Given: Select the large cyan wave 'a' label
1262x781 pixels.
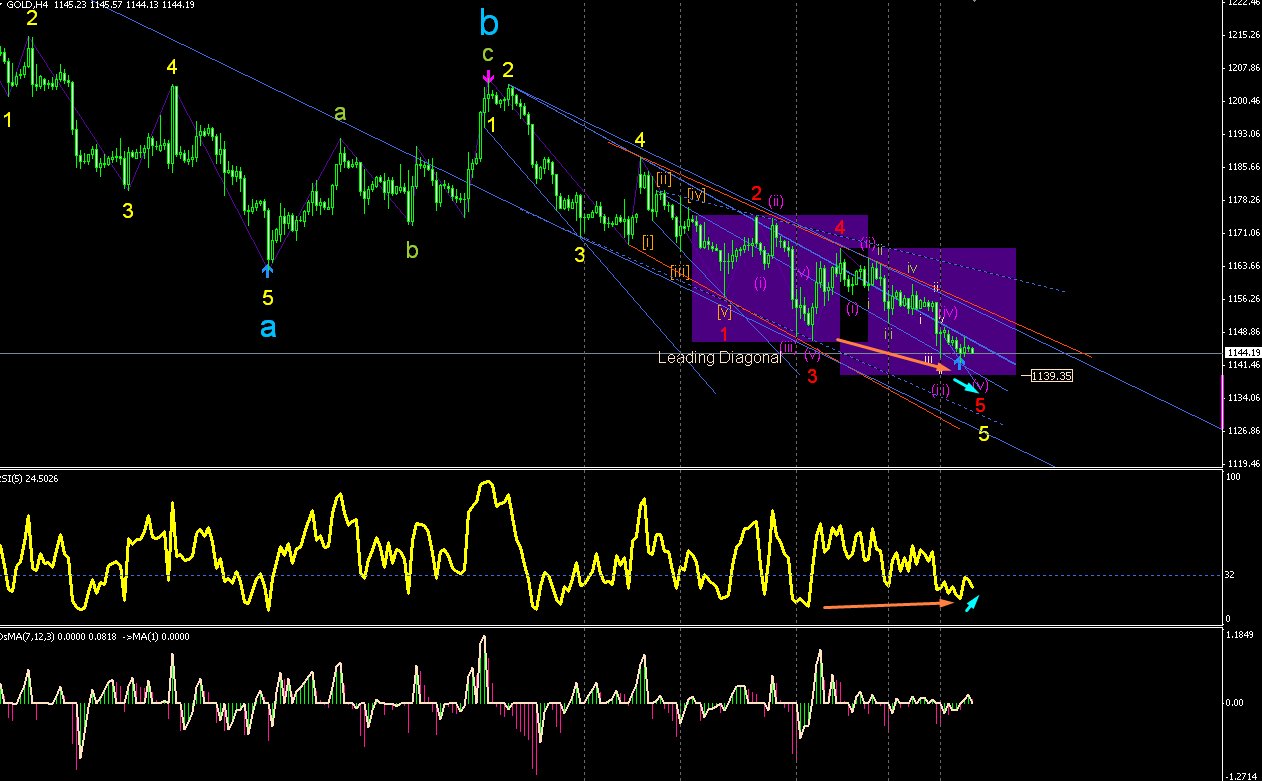Looking at the screenshot, I should click(x=268, y=327).
